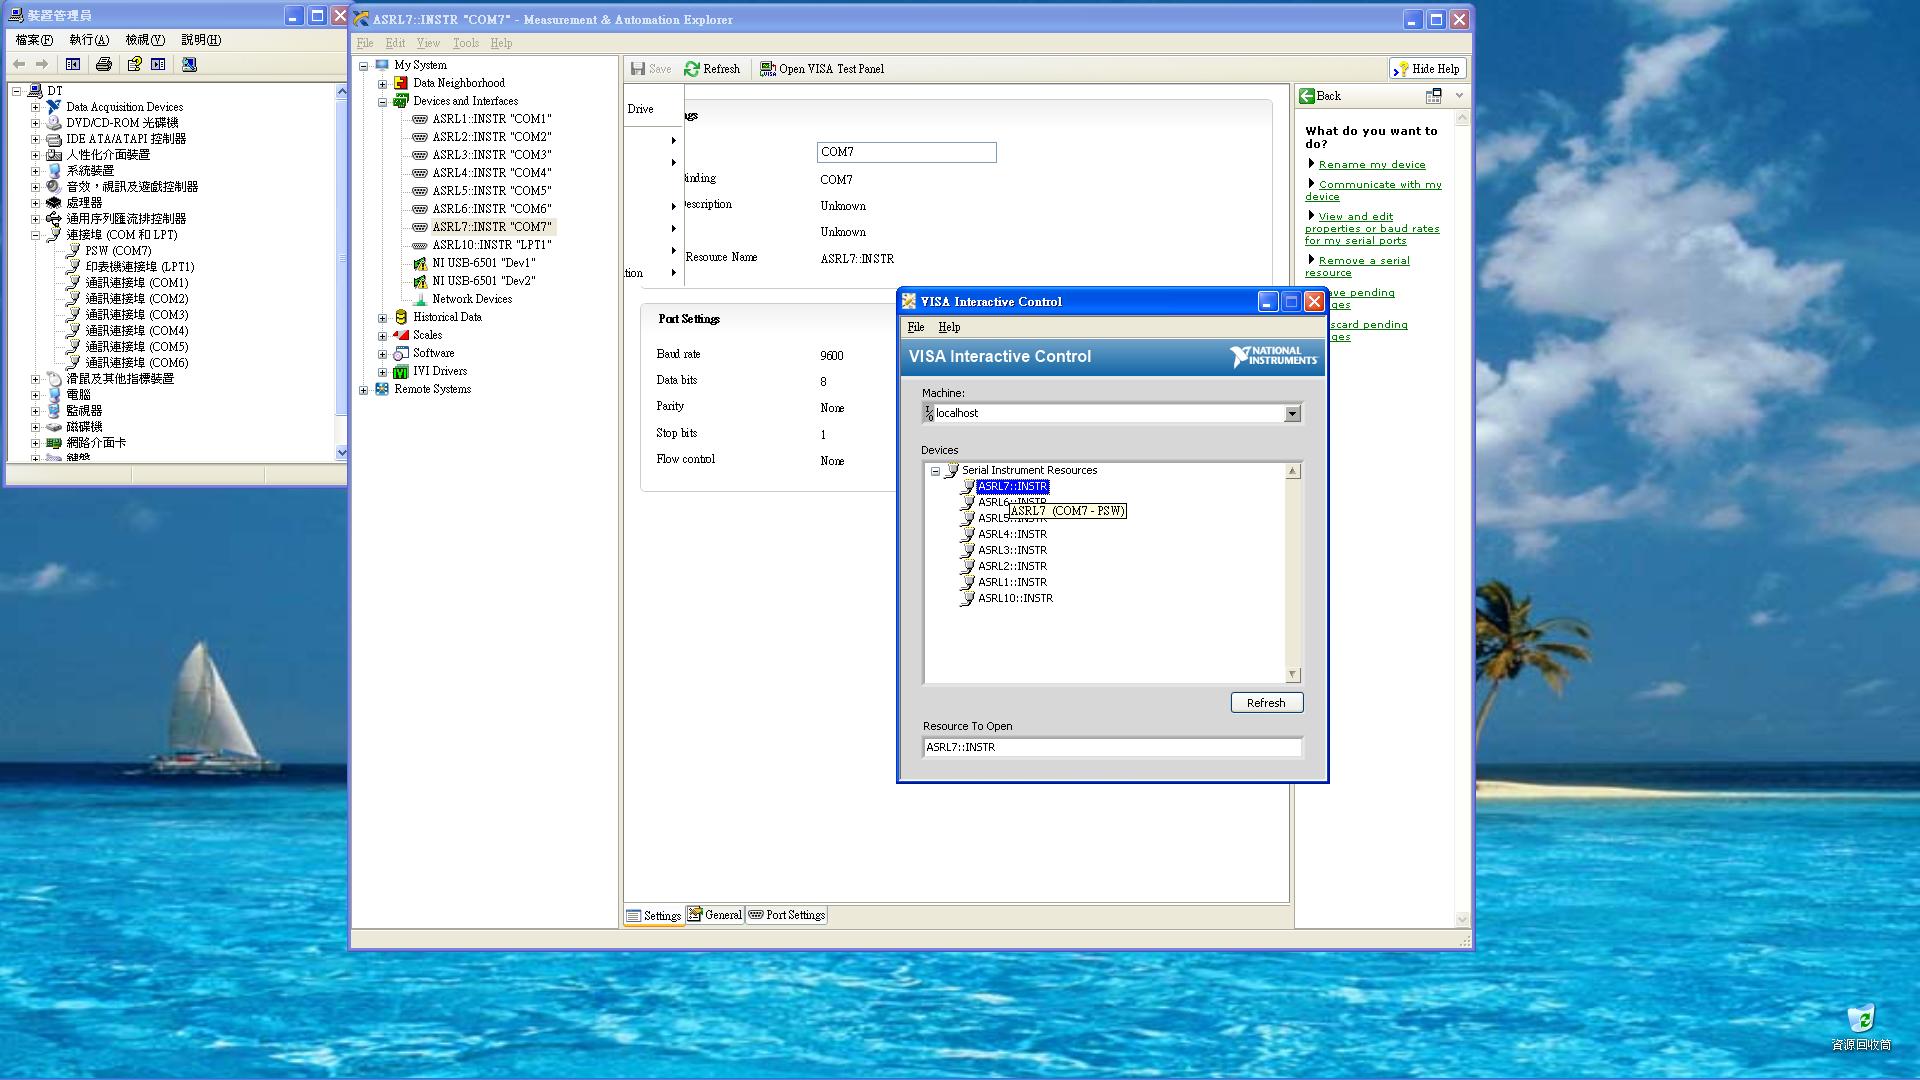
Task: Expand the Historical Data node
Action: 382,318
